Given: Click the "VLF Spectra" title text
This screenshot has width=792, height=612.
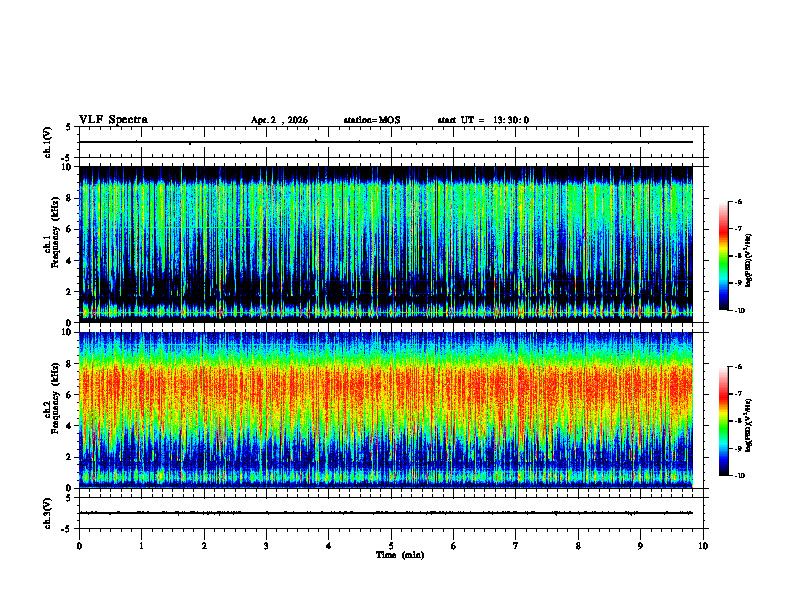Looking at the screenshot, I should (113, 120).
